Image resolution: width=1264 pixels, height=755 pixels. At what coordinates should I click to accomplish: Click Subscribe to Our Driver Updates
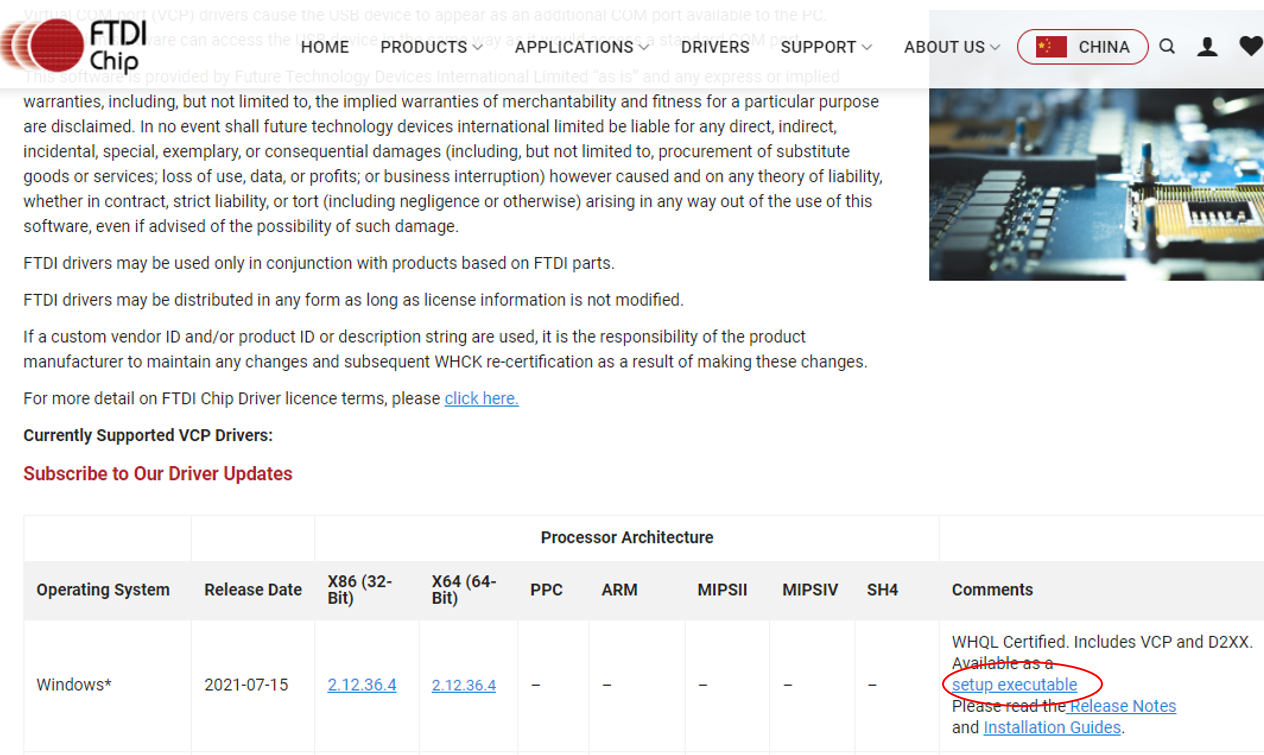[x=158, y=474]
